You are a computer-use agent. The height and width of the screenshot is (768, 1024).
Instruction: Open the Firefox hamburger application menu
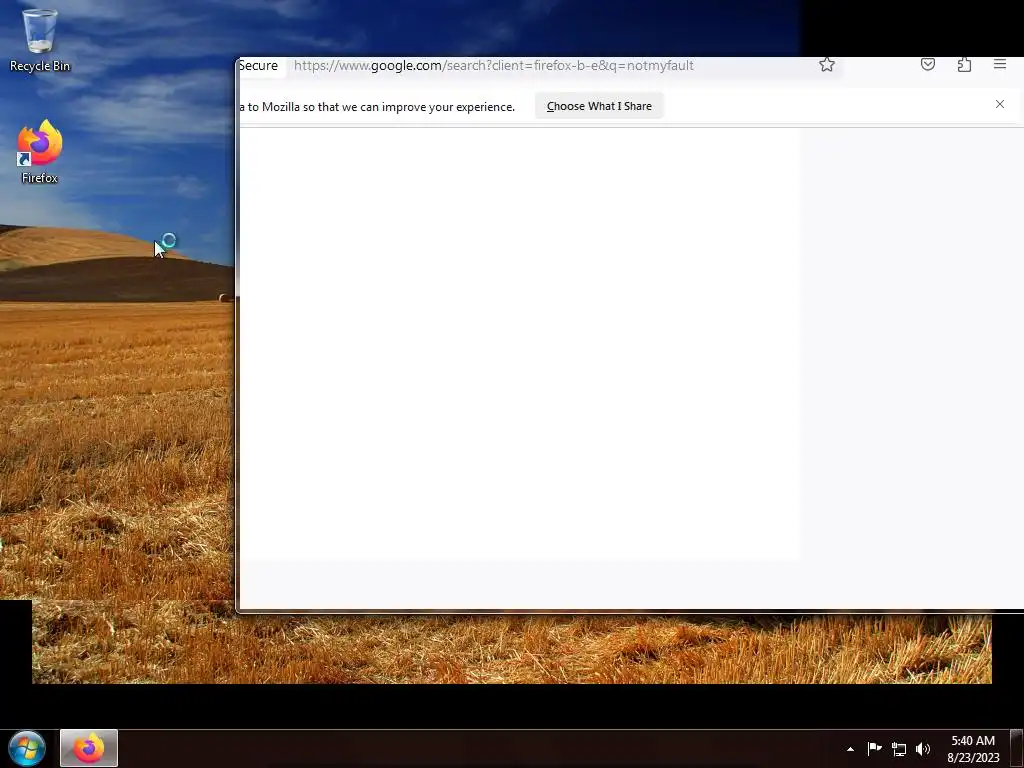[x=1000, y=64]
